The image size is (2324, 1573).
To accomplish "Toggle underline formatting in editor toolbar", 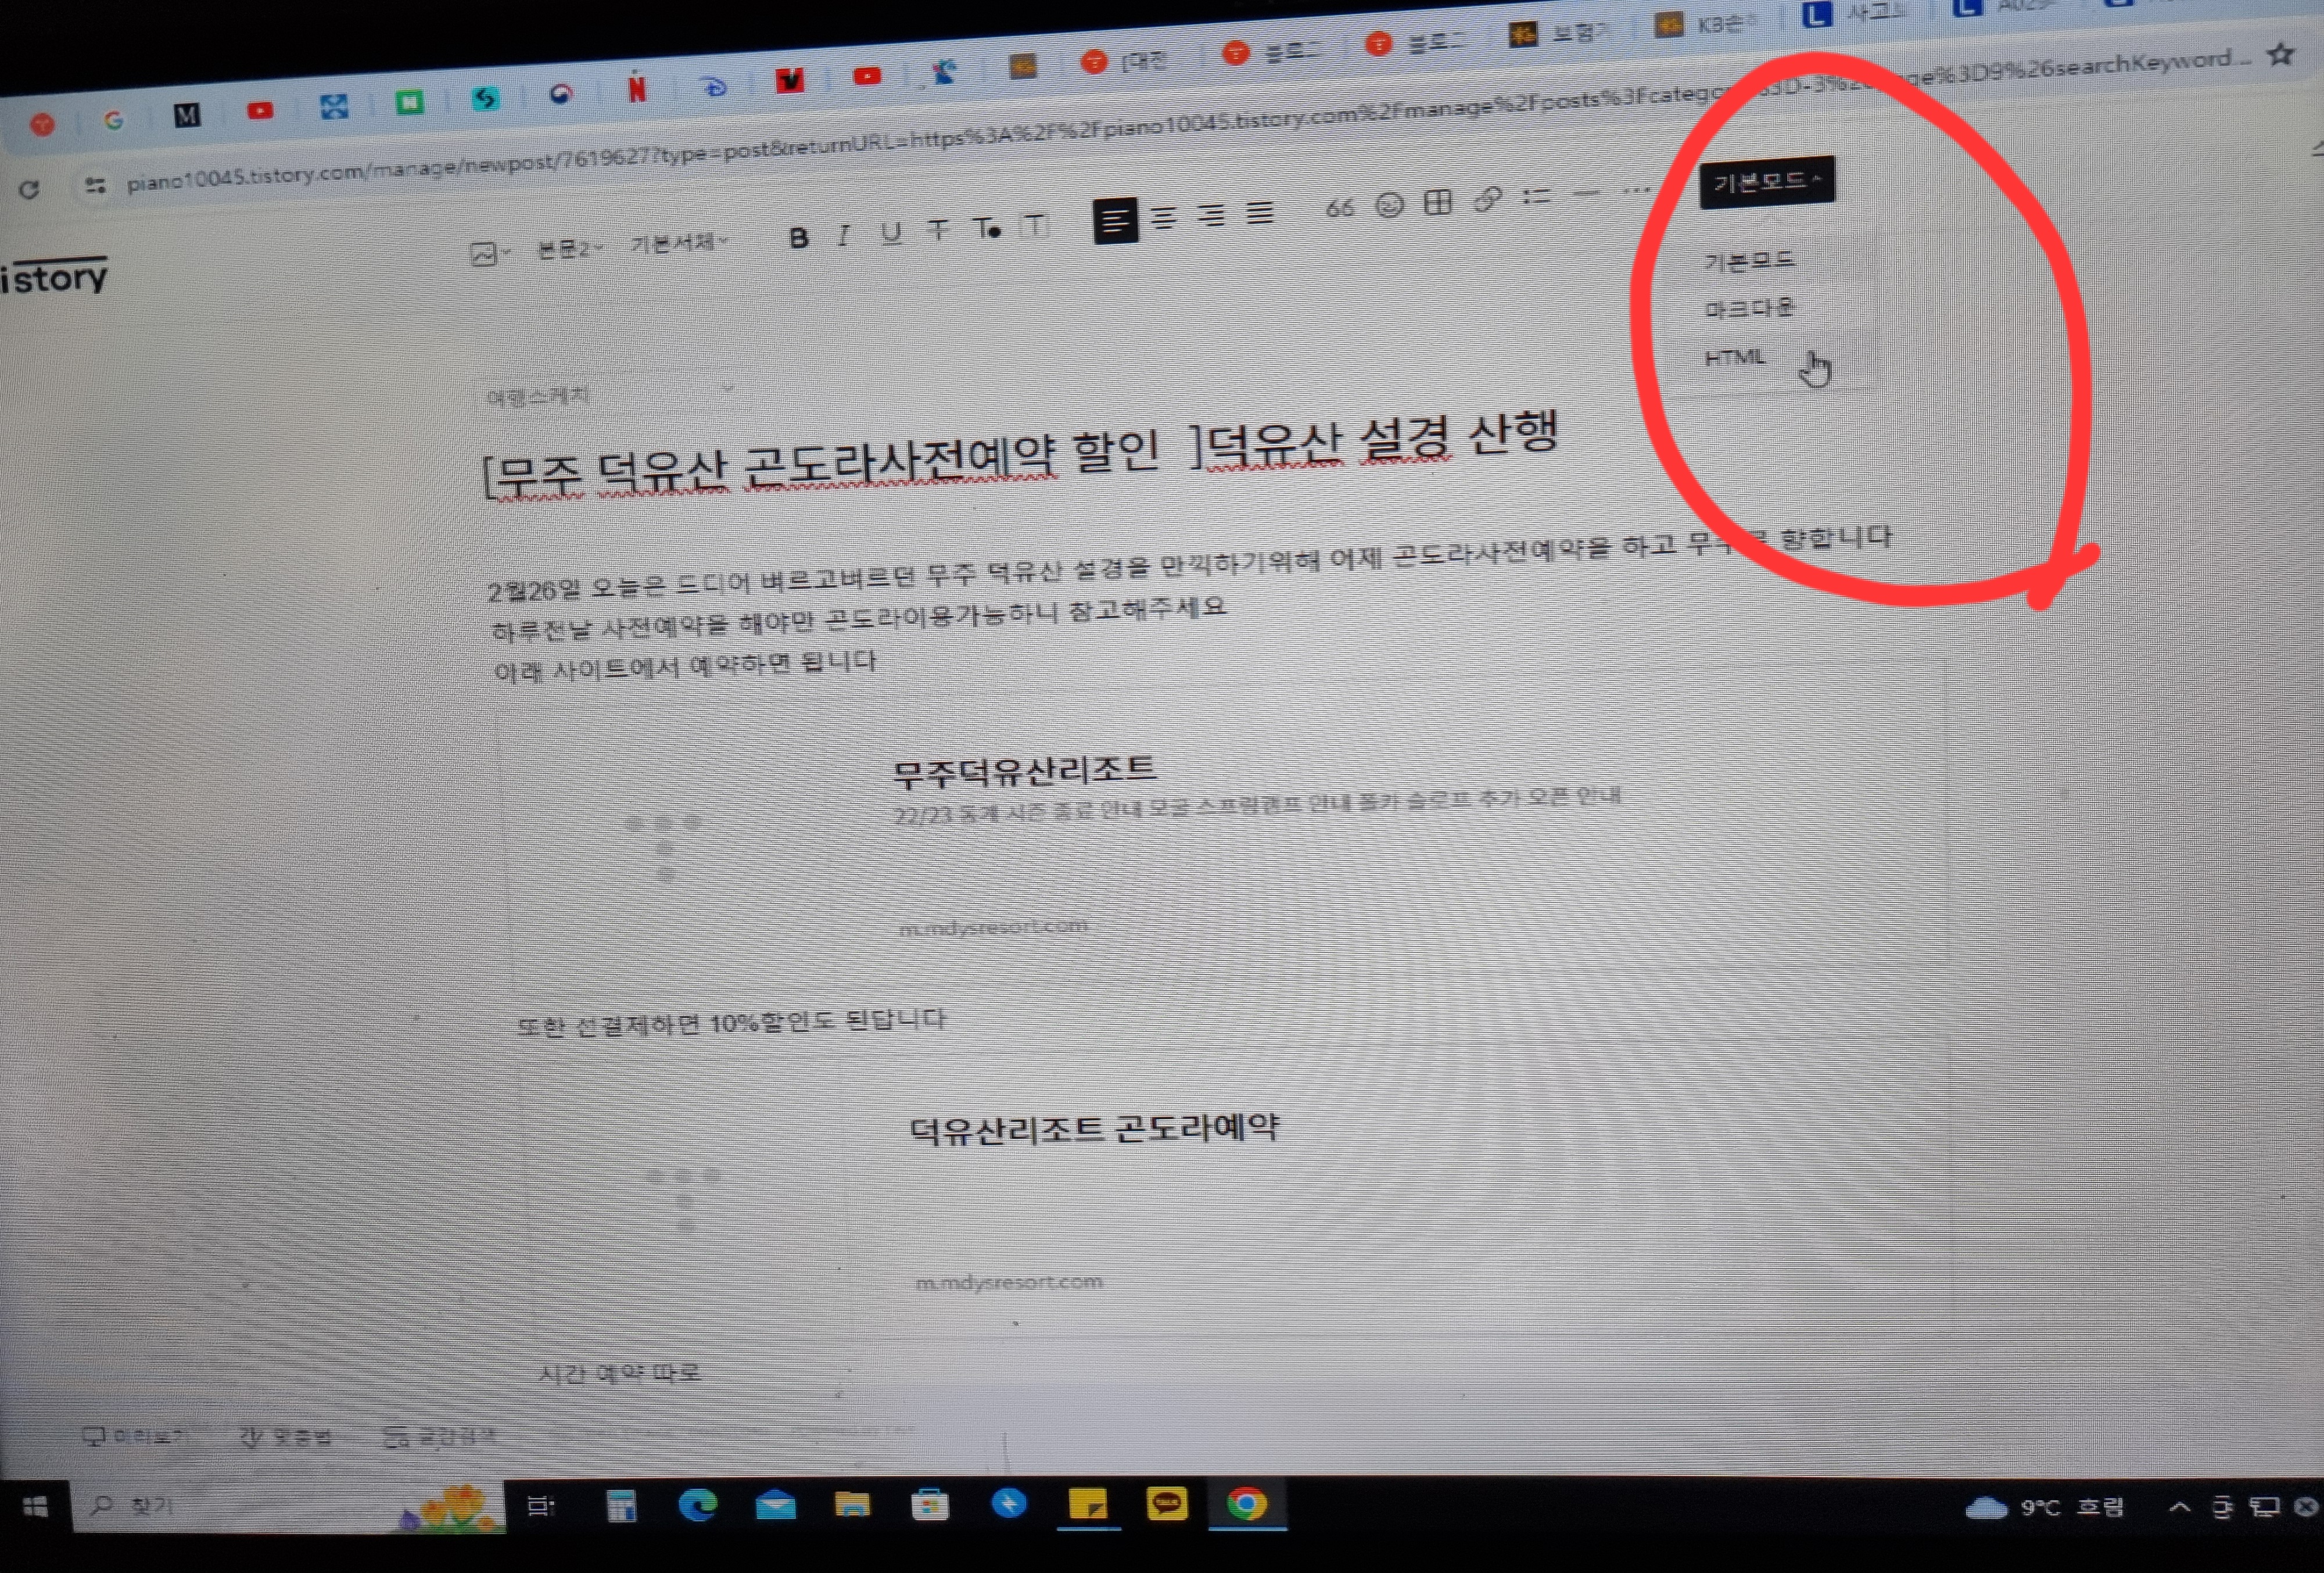I will pos(891,233).
